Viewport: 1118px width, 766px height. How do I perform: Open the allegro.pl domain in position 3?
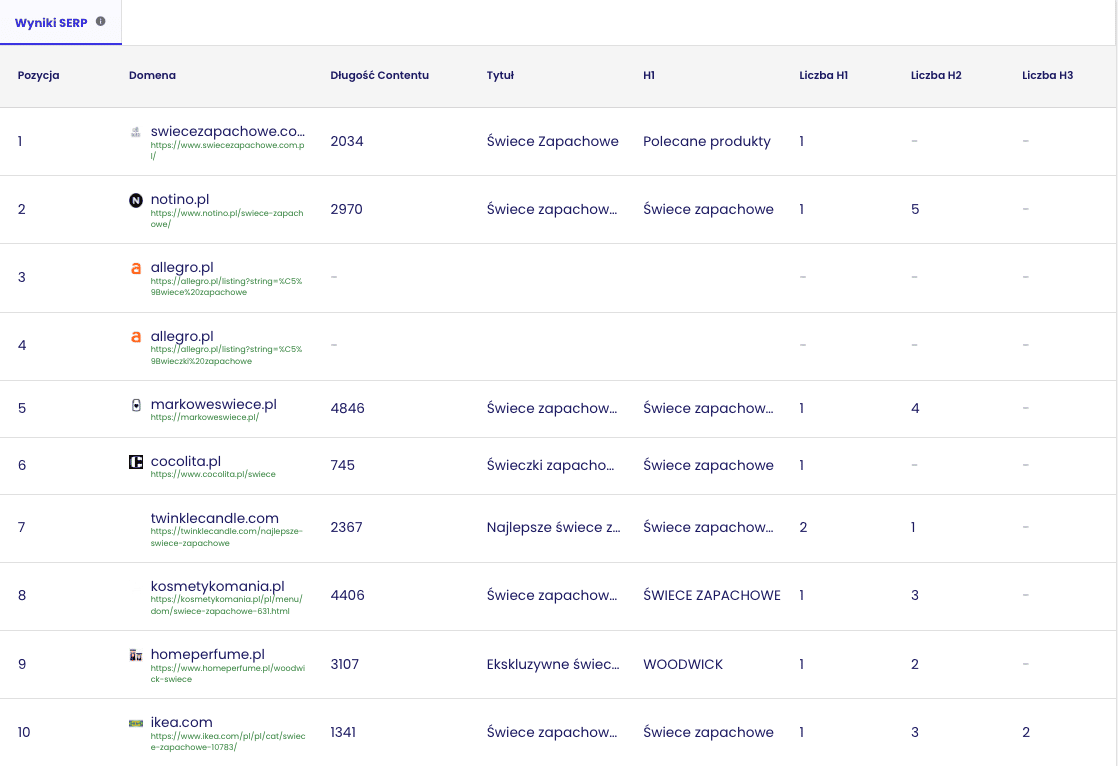click(x=182, y=267)
